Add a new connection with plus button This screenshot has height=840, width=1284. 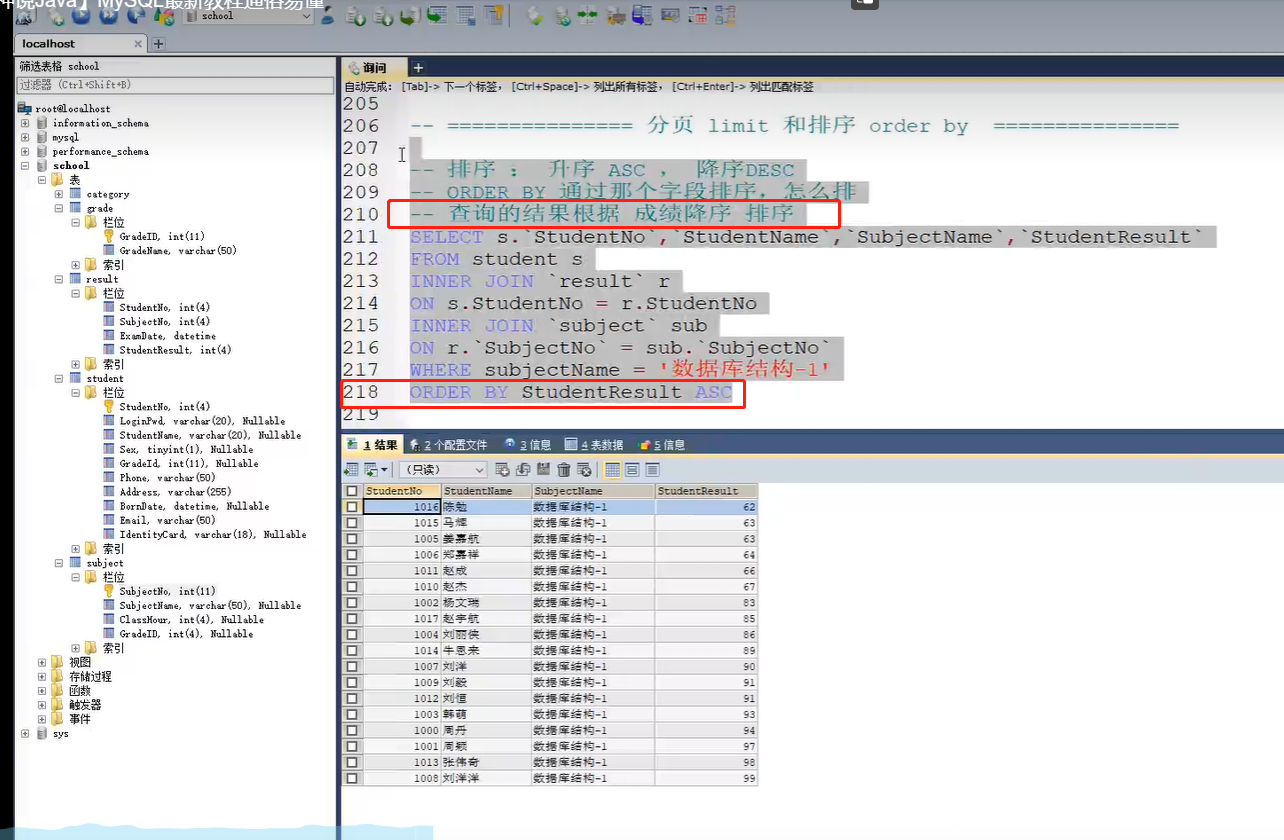pos(158,44)
